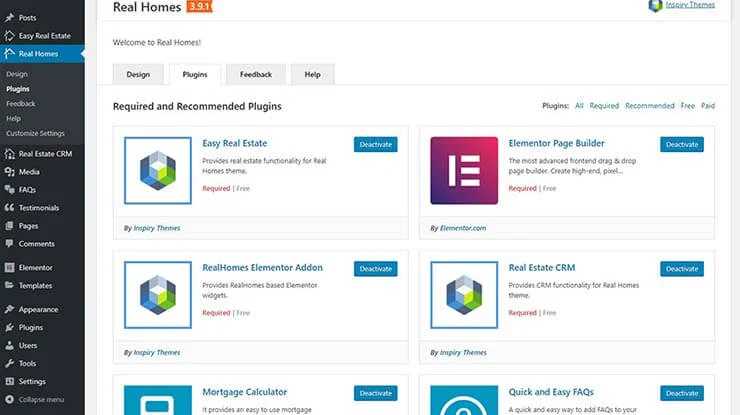Click the Mortgage Calculator plugin thumbnail

pos(158,400)
